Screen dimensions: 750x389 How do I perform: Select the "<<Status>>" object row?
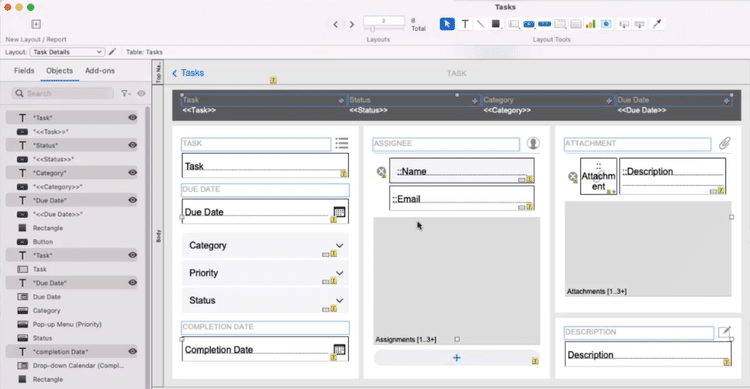pos(72,159)
